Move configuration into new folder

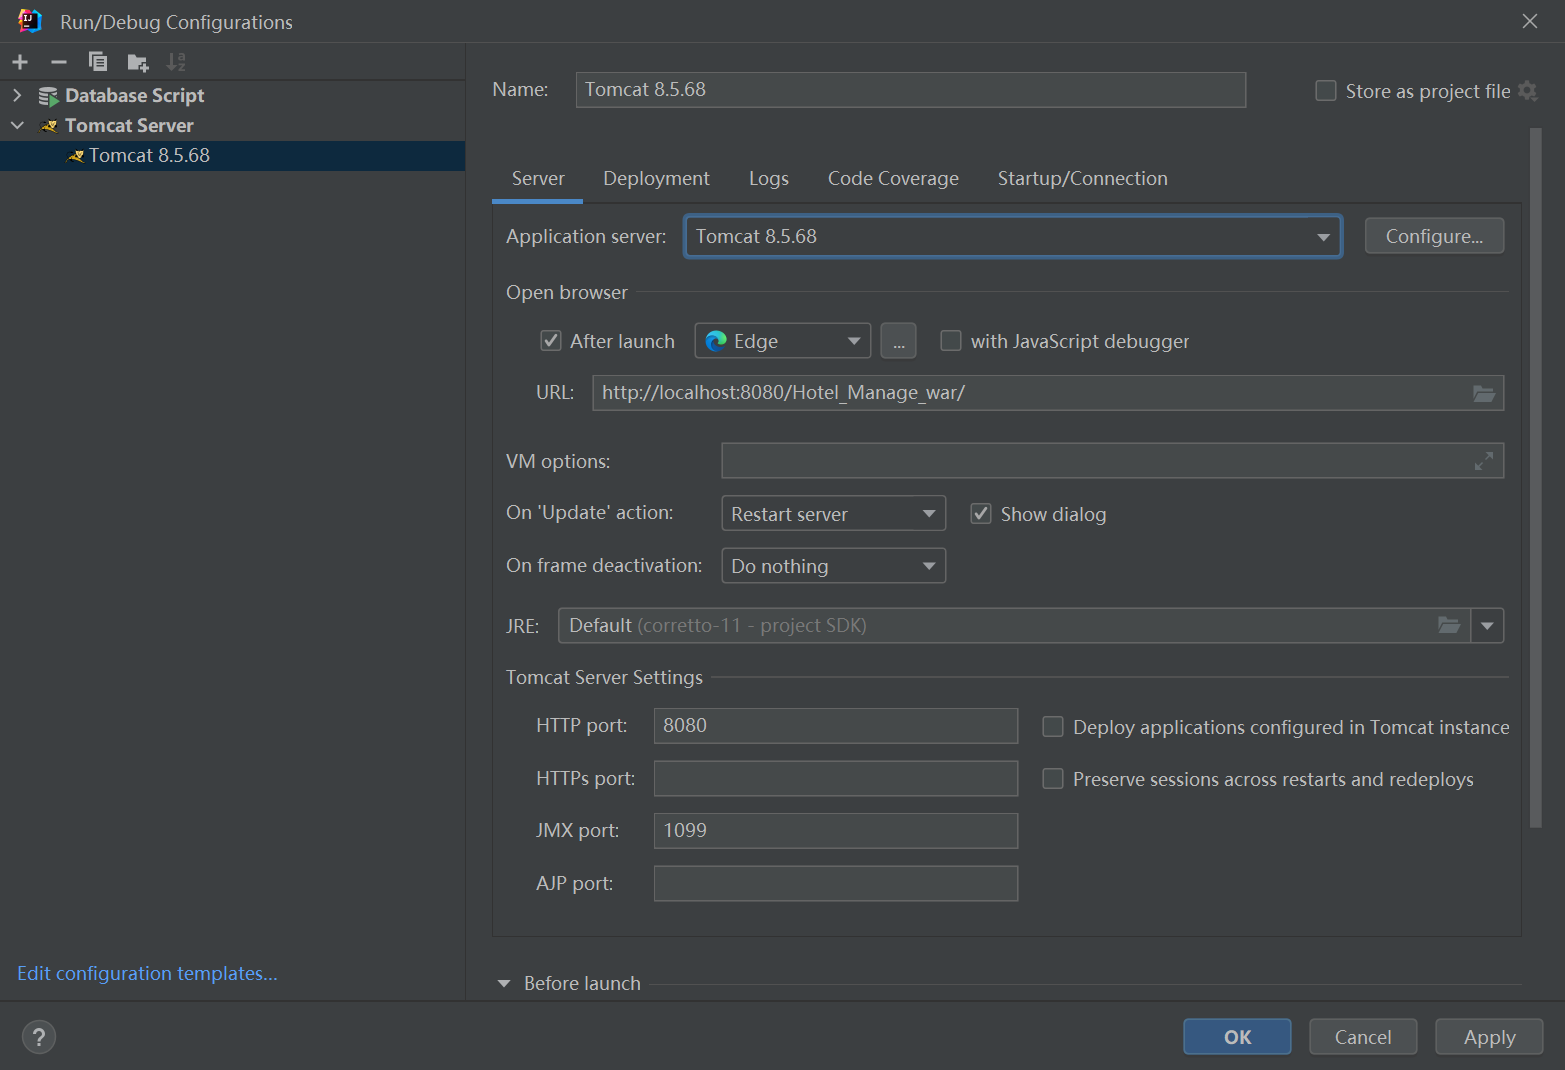click(x=138, y=62)
